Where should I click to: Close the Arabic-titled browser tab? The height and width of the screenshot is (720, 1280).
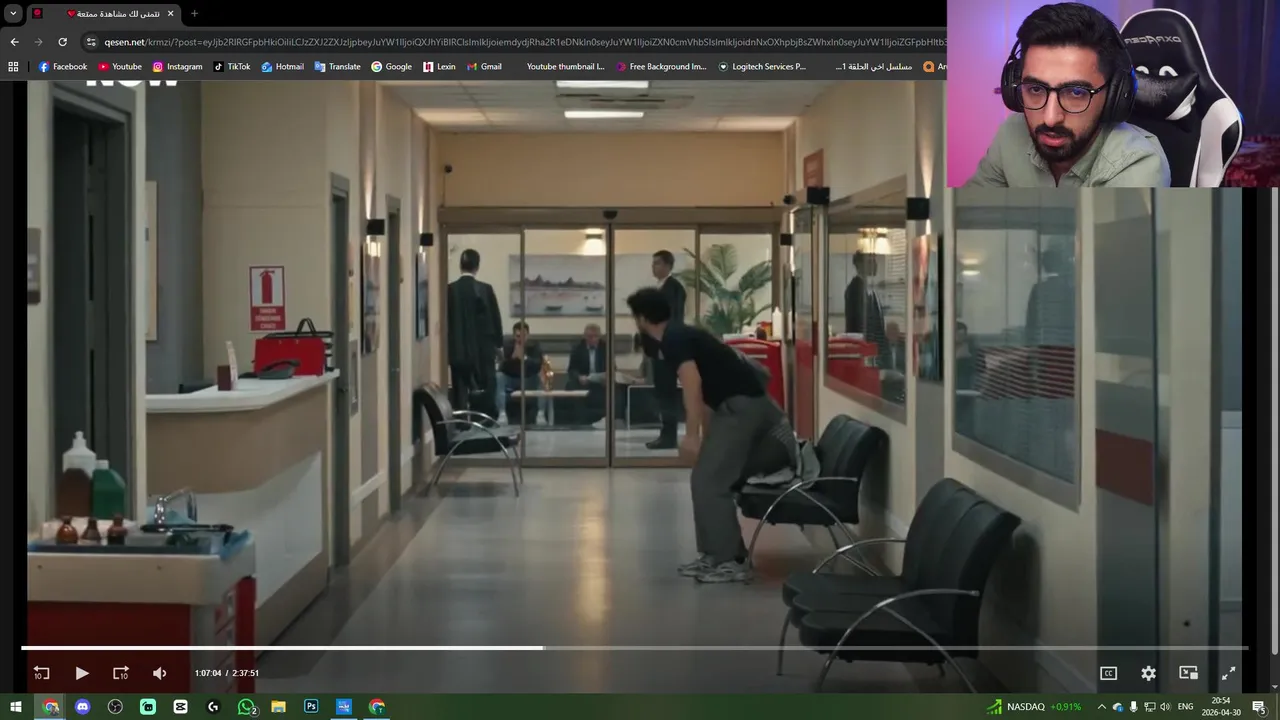170,13
